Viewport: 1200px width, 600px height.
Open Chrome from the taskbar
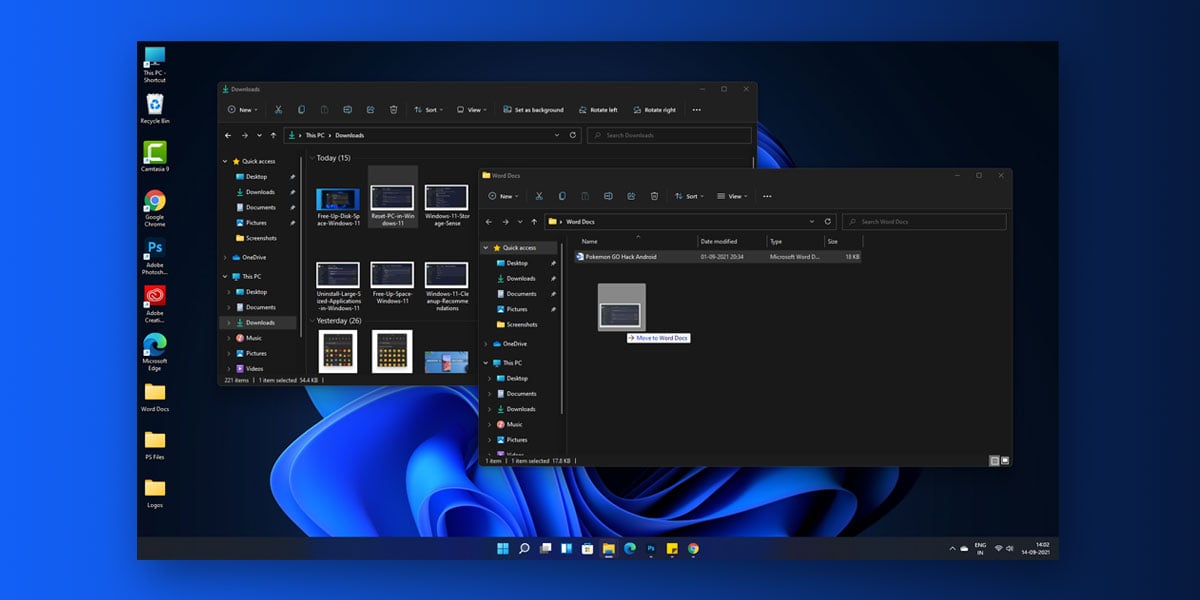click(693, 549)
